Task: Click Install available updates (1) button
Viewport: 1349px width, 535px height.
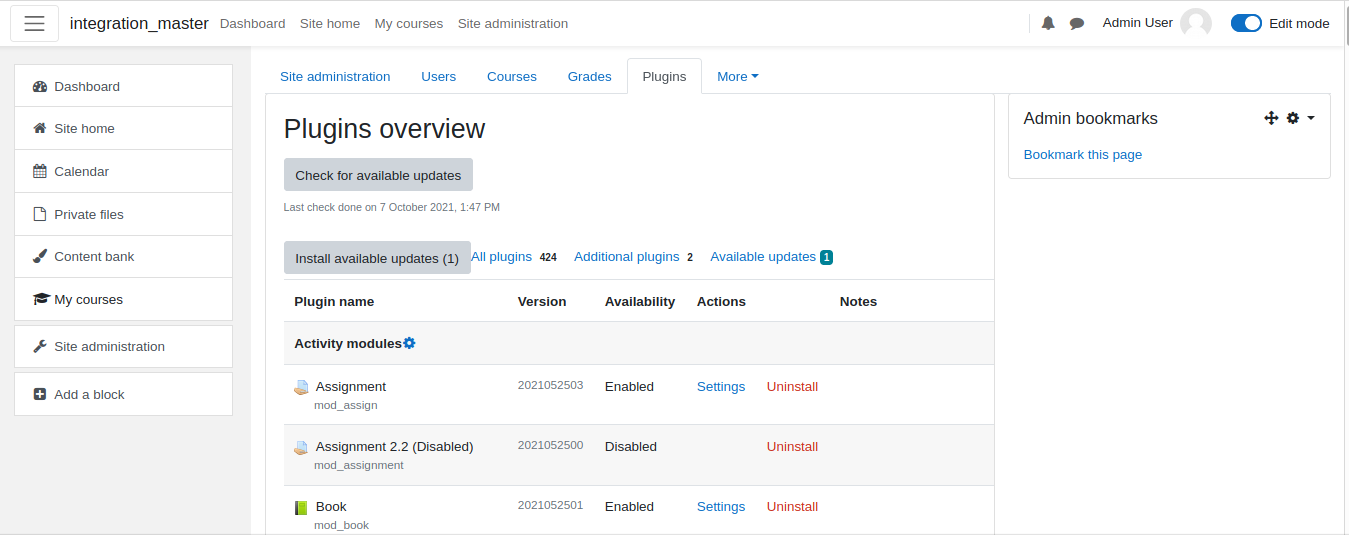Action: coord(377,258)
